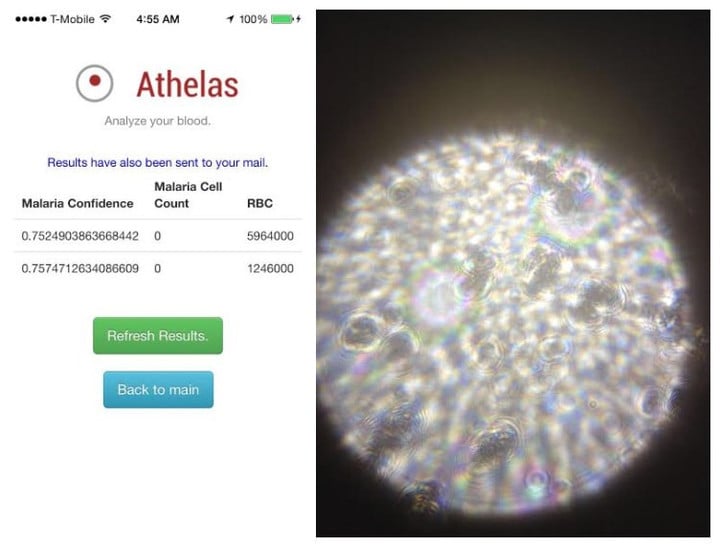Tap the results sent to mail message
Screen dimensions: 720x547
click(158, 162)
